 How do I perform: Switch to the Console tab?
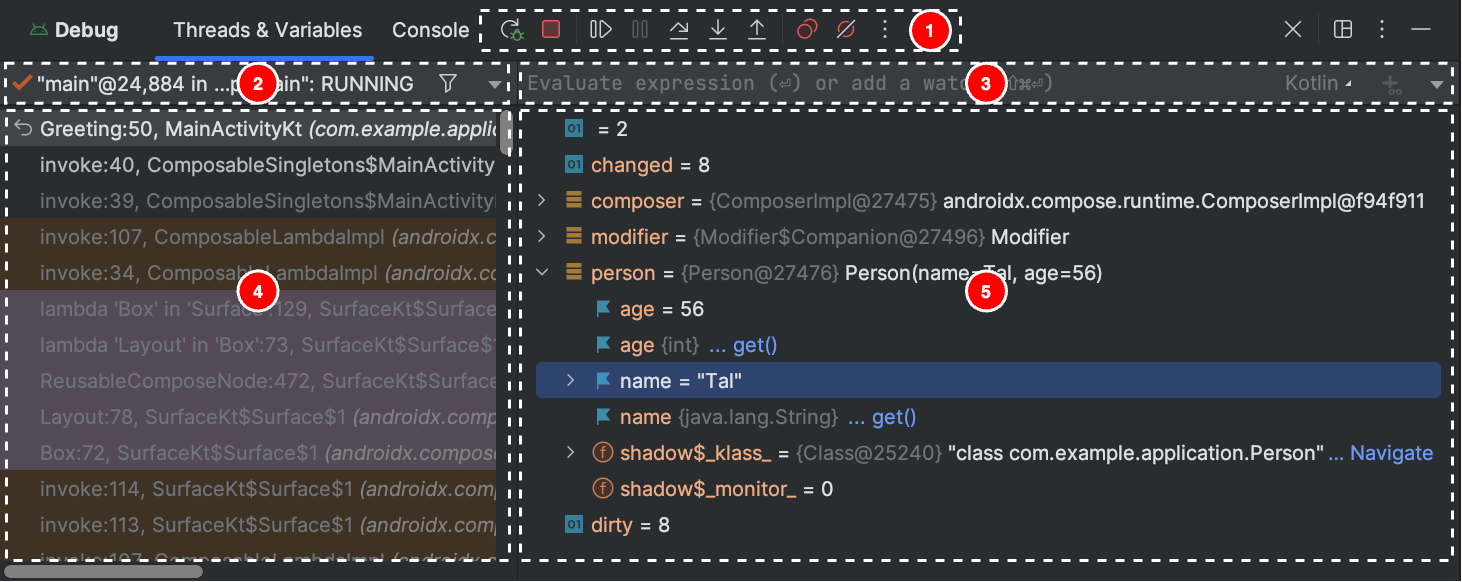point(430,30)
